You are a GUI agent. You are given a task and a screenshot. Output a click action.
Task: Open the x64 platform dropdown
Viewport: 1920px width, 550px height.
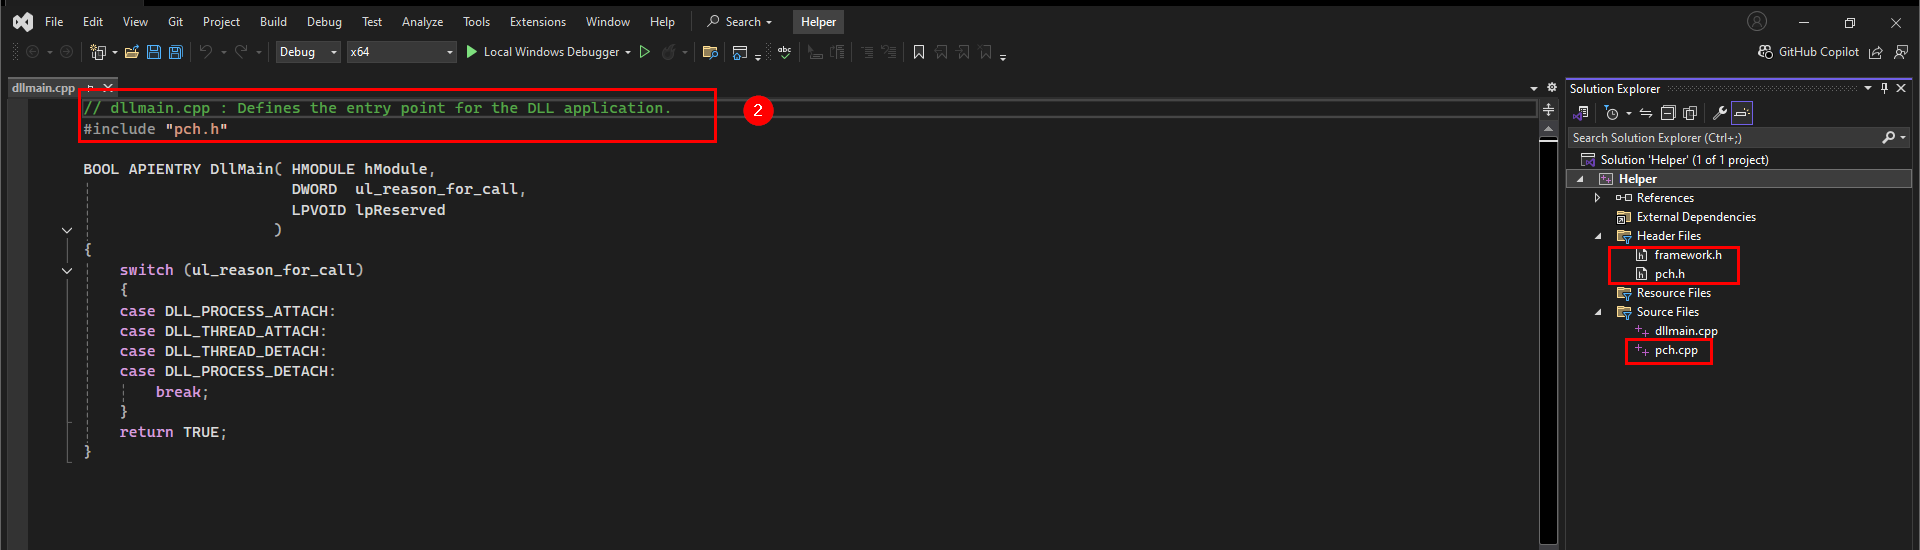tap(402, 52)
